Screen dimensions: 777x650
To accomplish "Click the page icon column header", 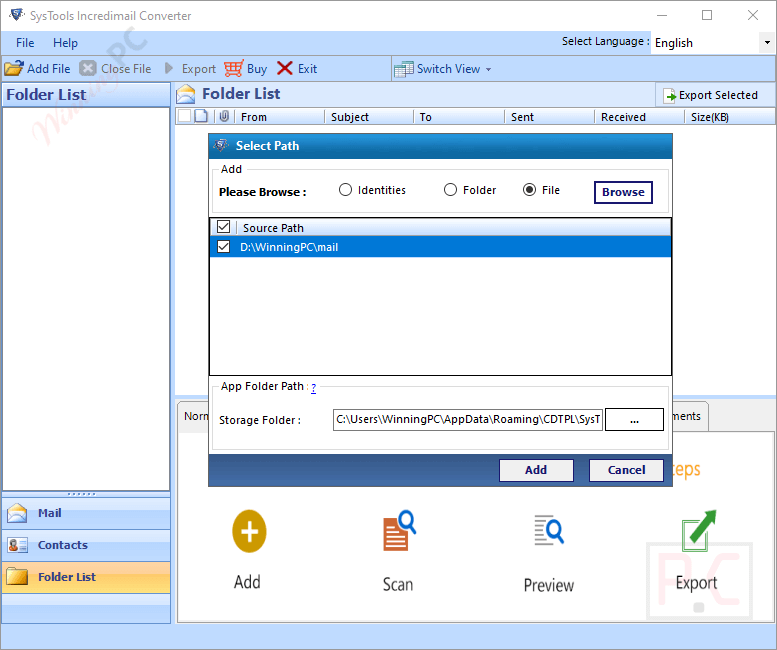I will click(x=201, y=116).
